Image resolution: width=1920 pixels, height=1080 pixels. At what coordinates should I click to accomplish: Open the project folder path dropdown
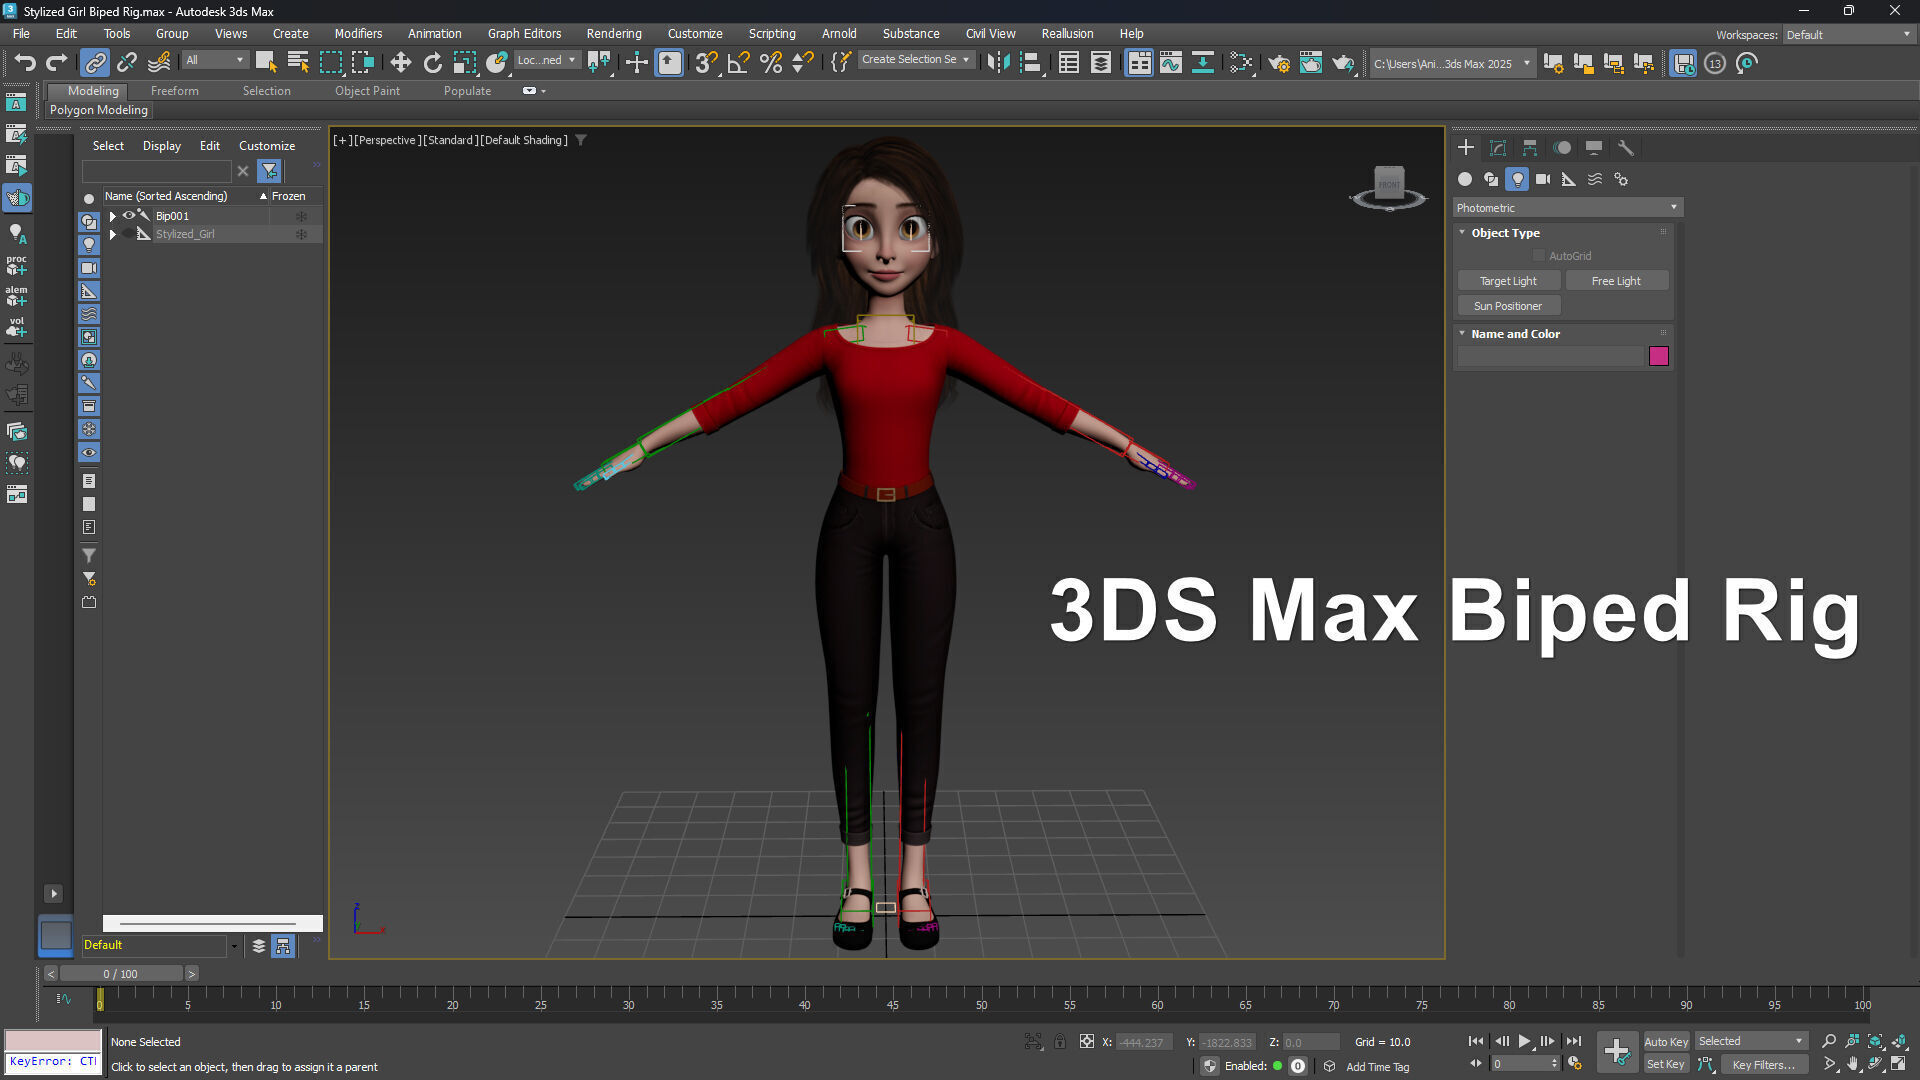point(1451,63)
